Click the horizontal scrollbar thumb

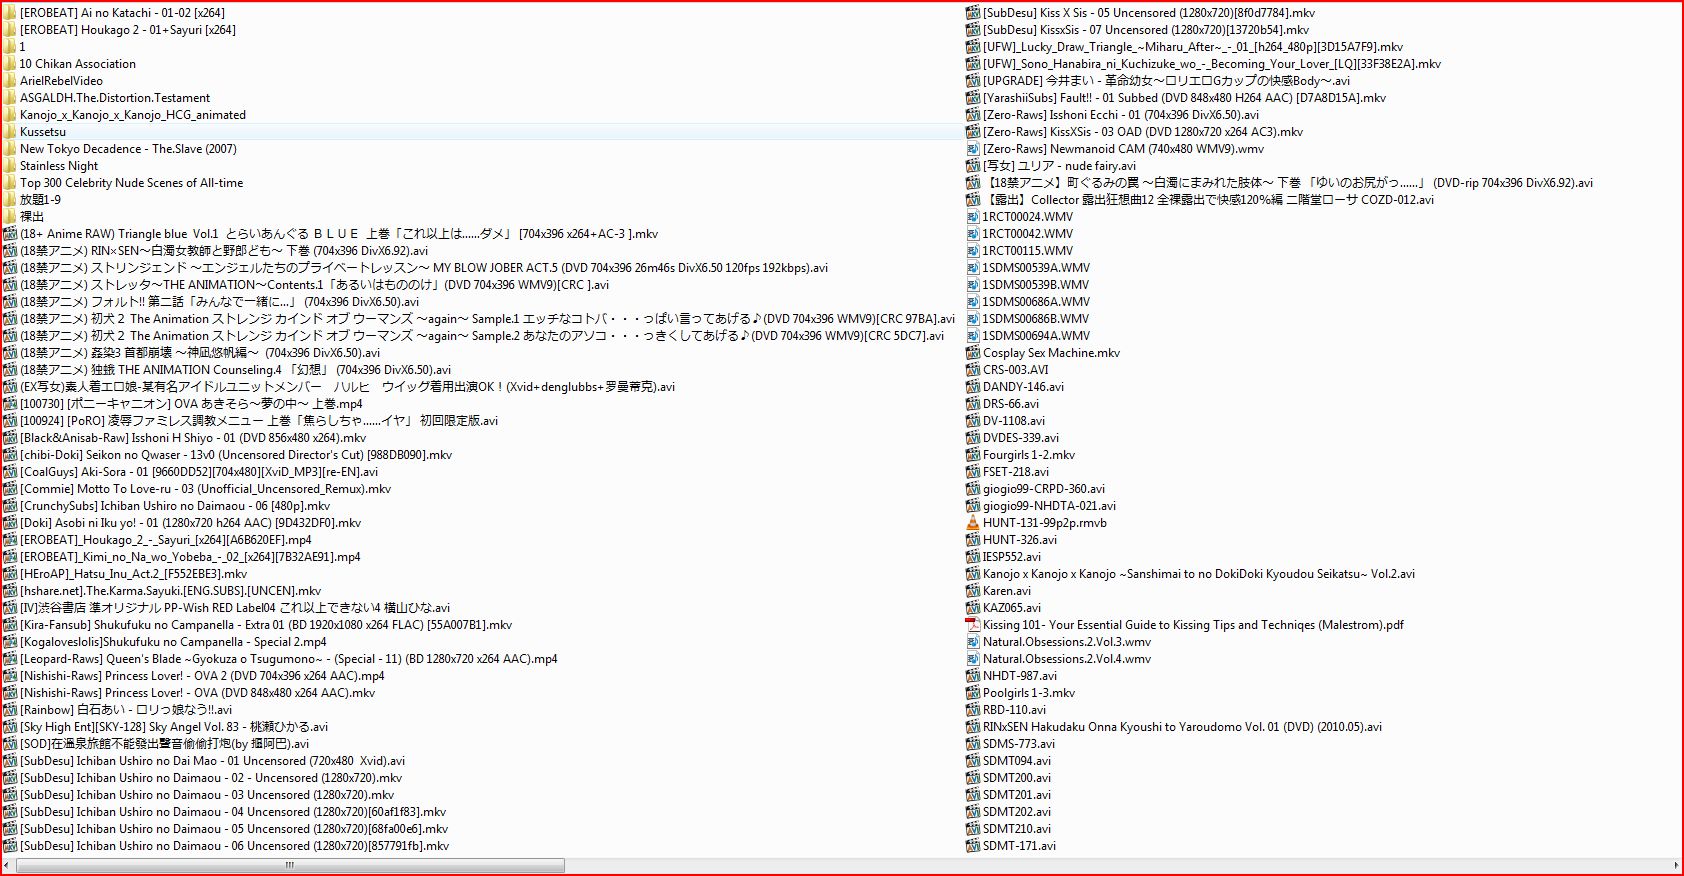[290, 865]
